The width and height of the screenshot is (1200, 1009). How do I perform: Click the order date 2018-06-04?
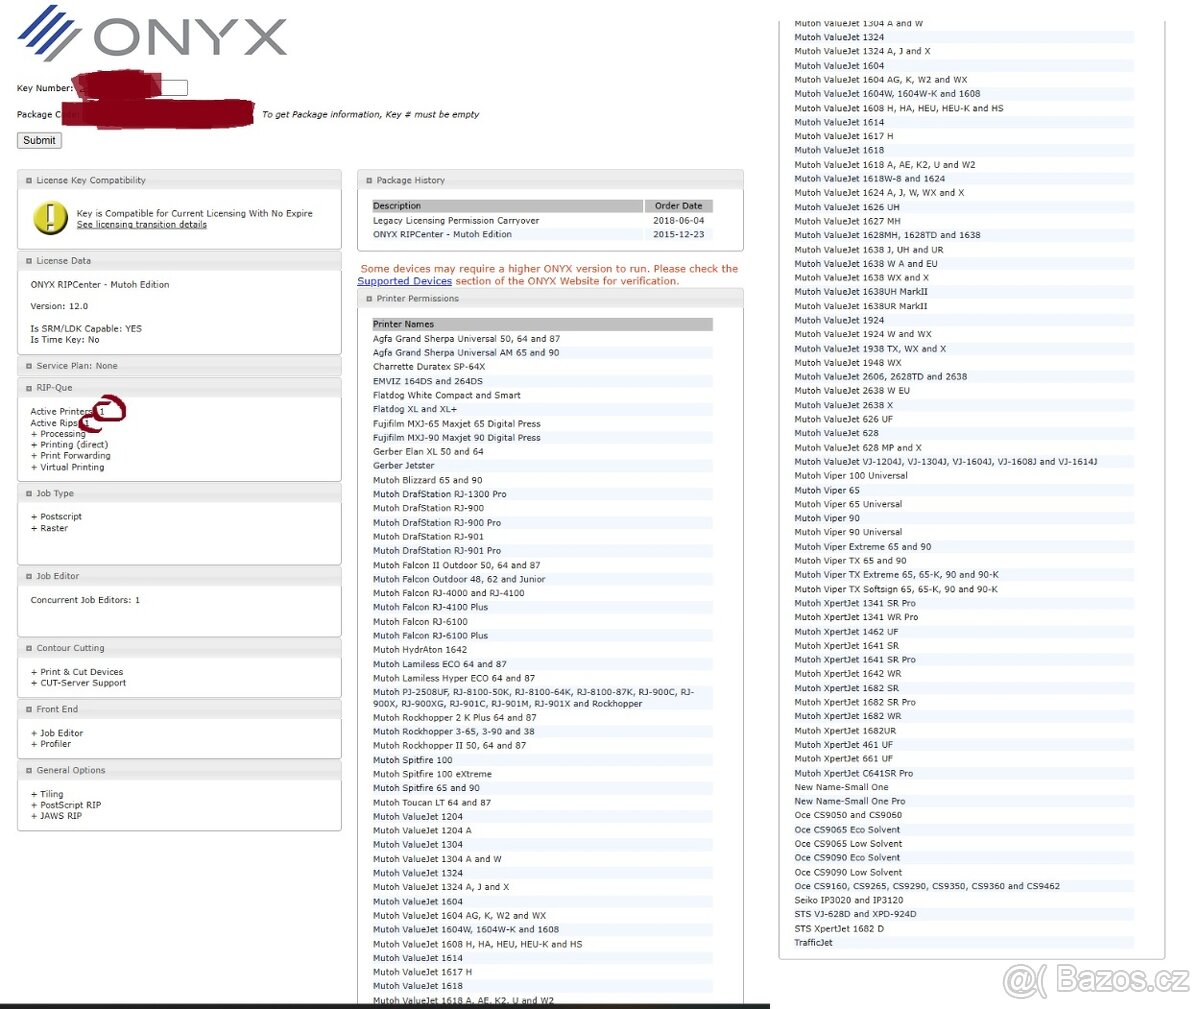(679, 221)
